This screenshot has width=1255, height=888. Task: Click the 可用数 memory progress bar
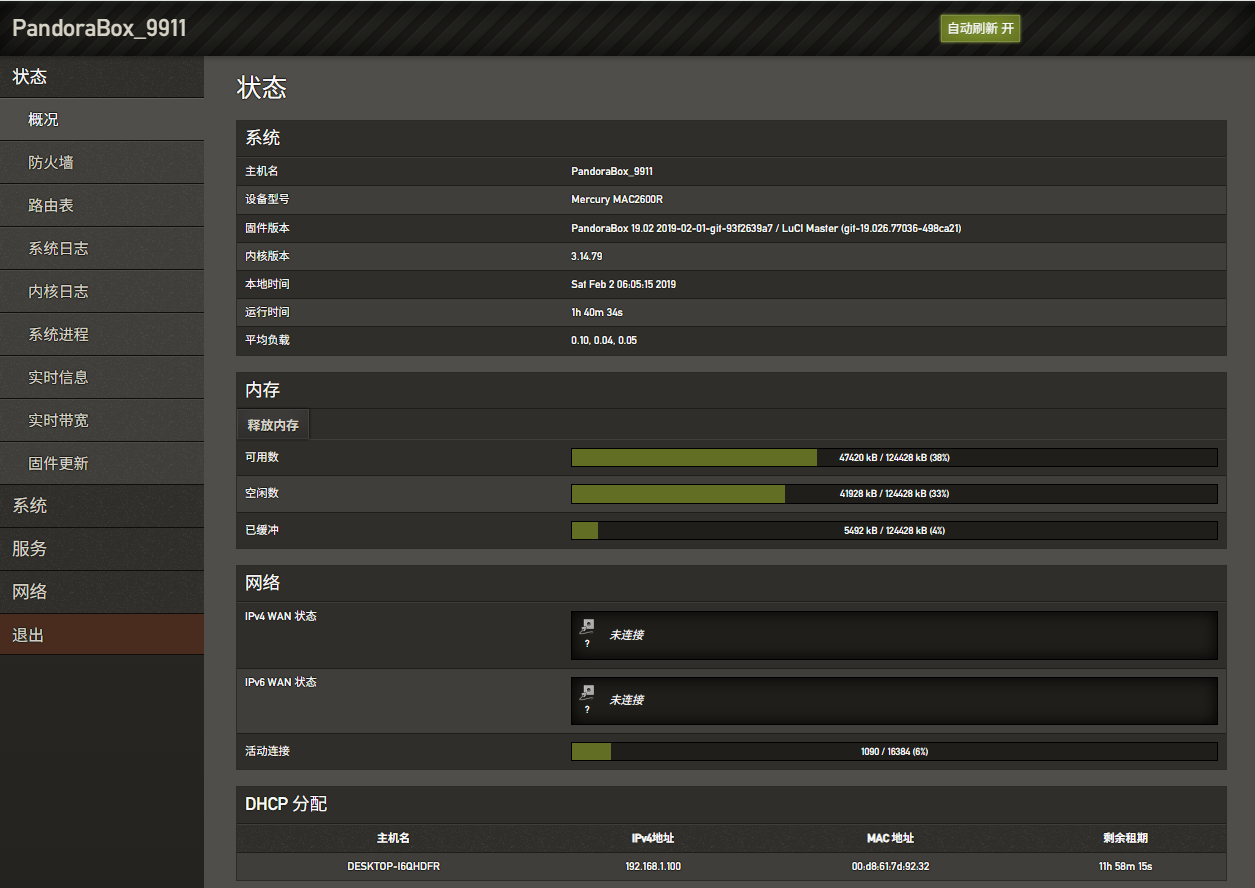[x=894, y=457]
